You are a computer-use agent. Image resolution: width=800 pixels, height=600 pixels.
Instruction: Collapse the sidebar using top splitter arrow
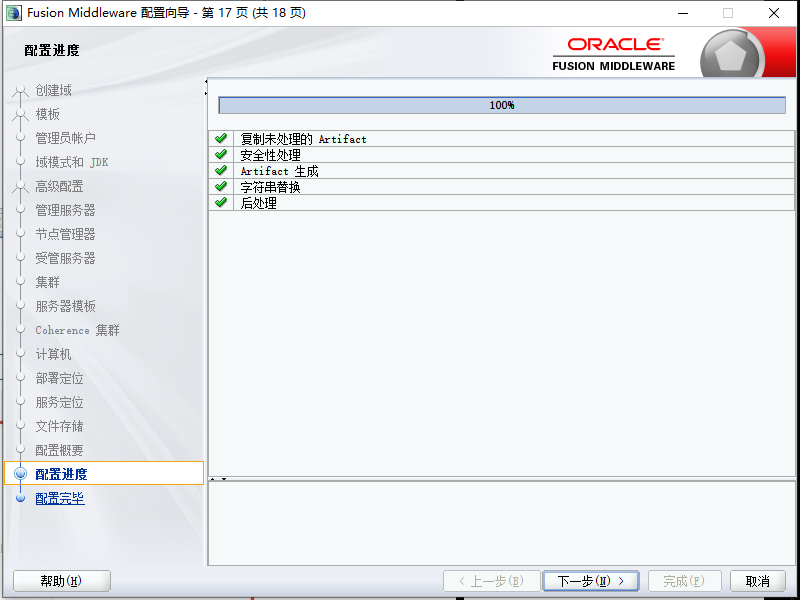point(206,82)
